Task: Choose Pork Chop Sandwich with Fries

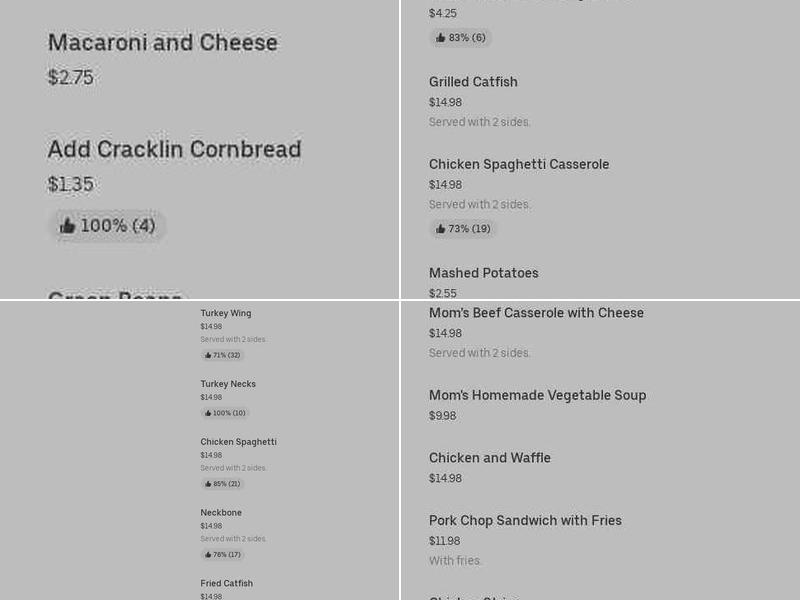Action: pyautogui.click(x=525, y=521)
